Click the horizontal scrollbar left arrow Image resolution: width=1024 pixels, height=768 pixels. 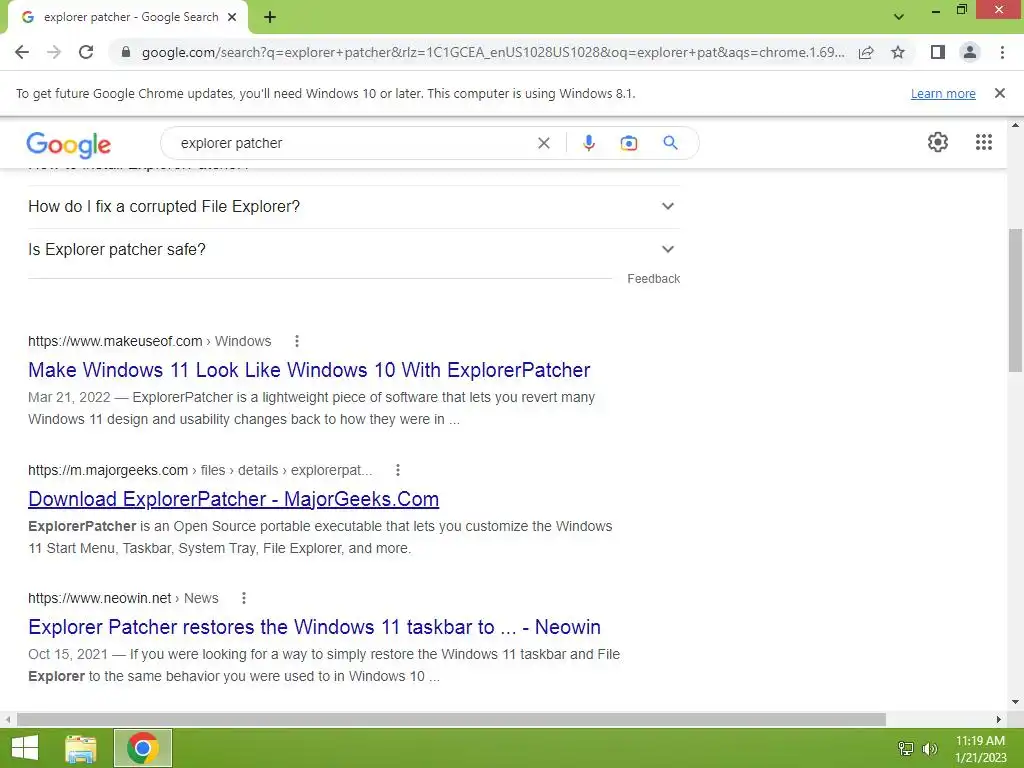click(x=8, y=720)
